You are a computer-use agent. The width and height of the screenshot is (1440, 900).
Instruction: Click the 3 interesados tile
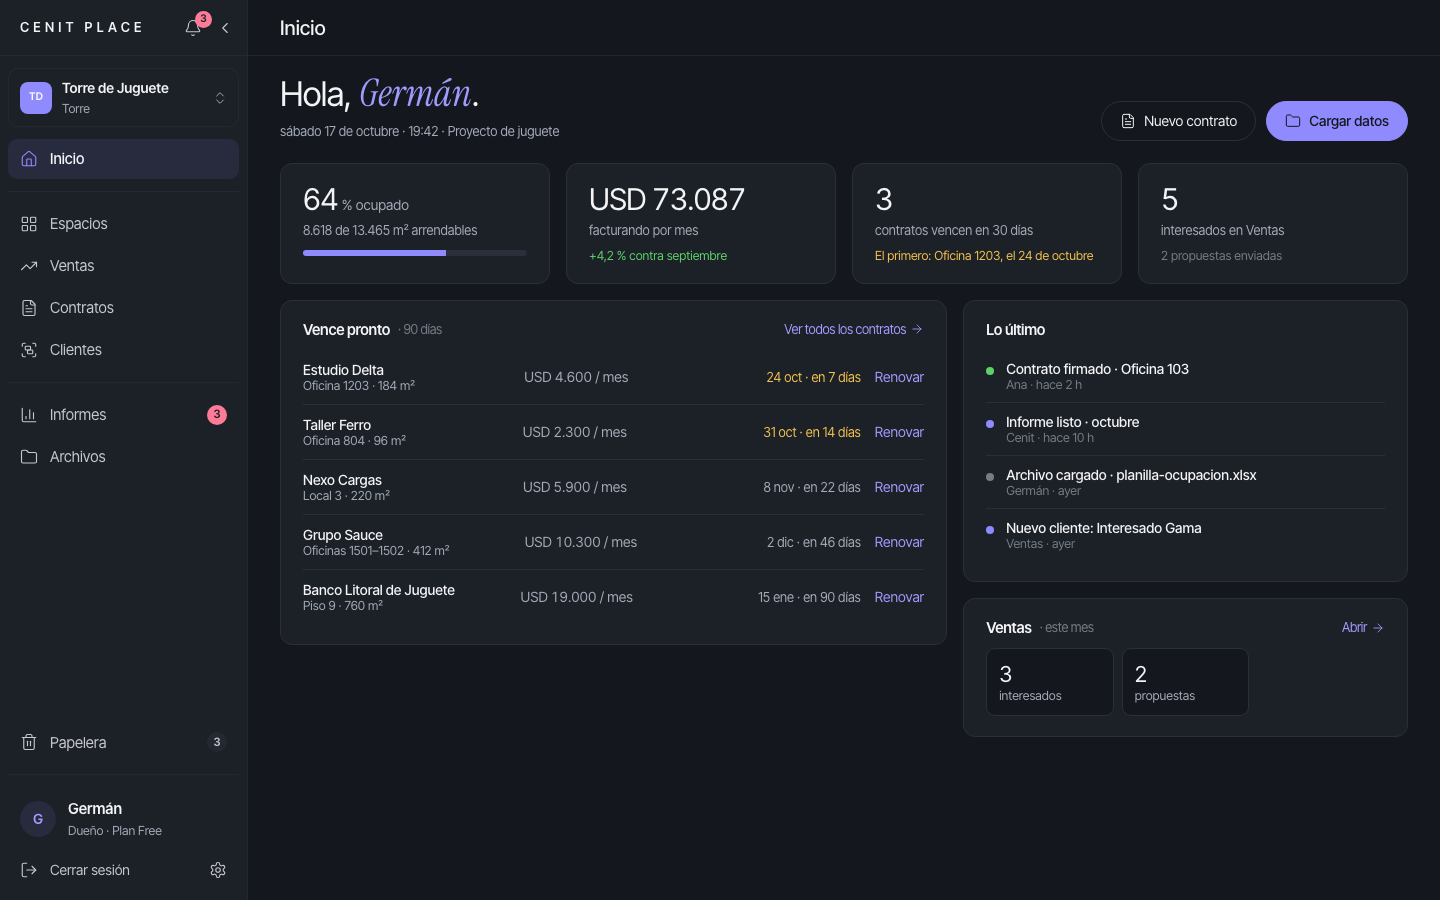[x=1050, y=682]
